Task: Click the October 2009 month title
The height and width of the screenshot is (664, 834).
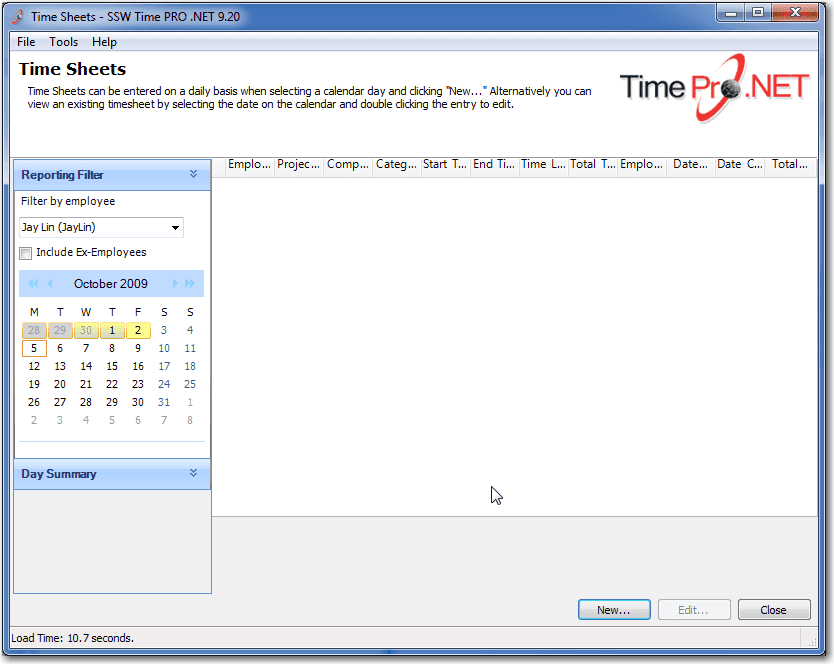Action: coord(110,284)
